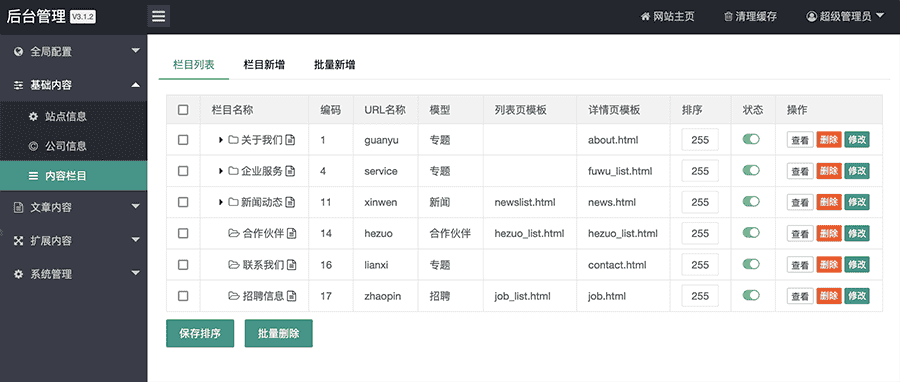900x382 pixels.
Task: Disable the status toggle for service row
Action: [x=751, y=170]
